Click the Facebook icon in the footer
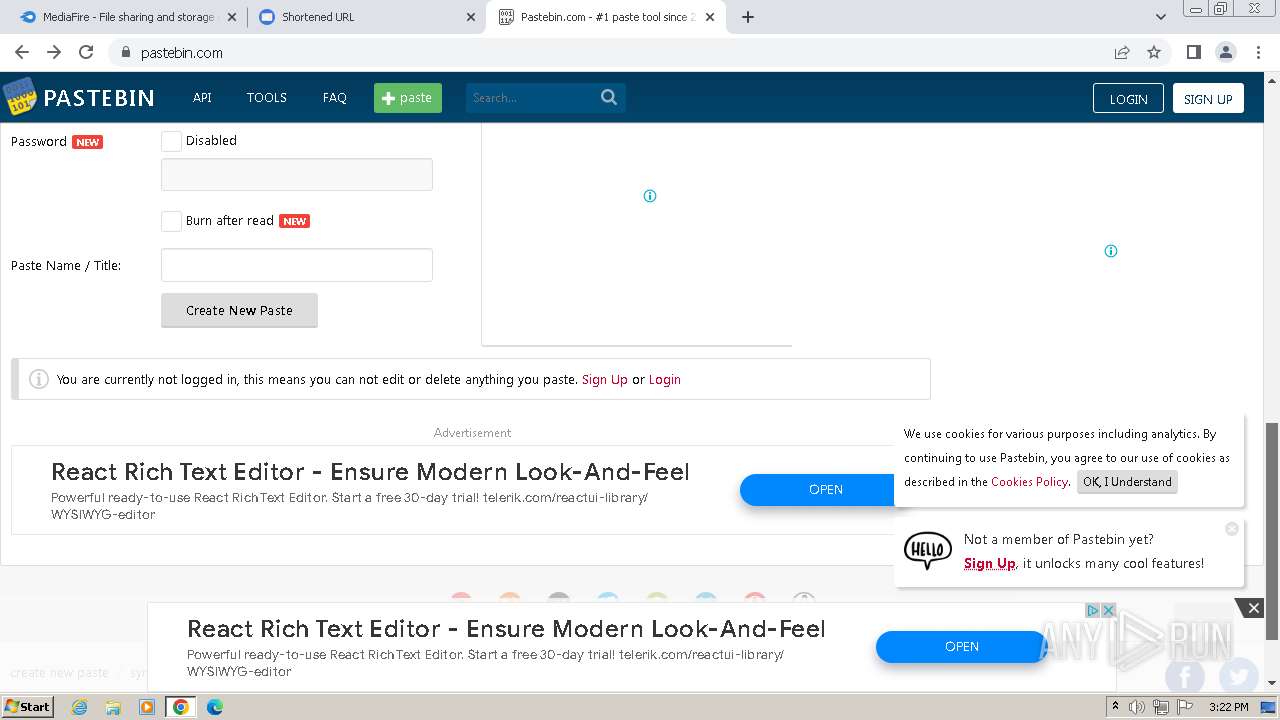Screen dimensions: 1280x720 1185,677
